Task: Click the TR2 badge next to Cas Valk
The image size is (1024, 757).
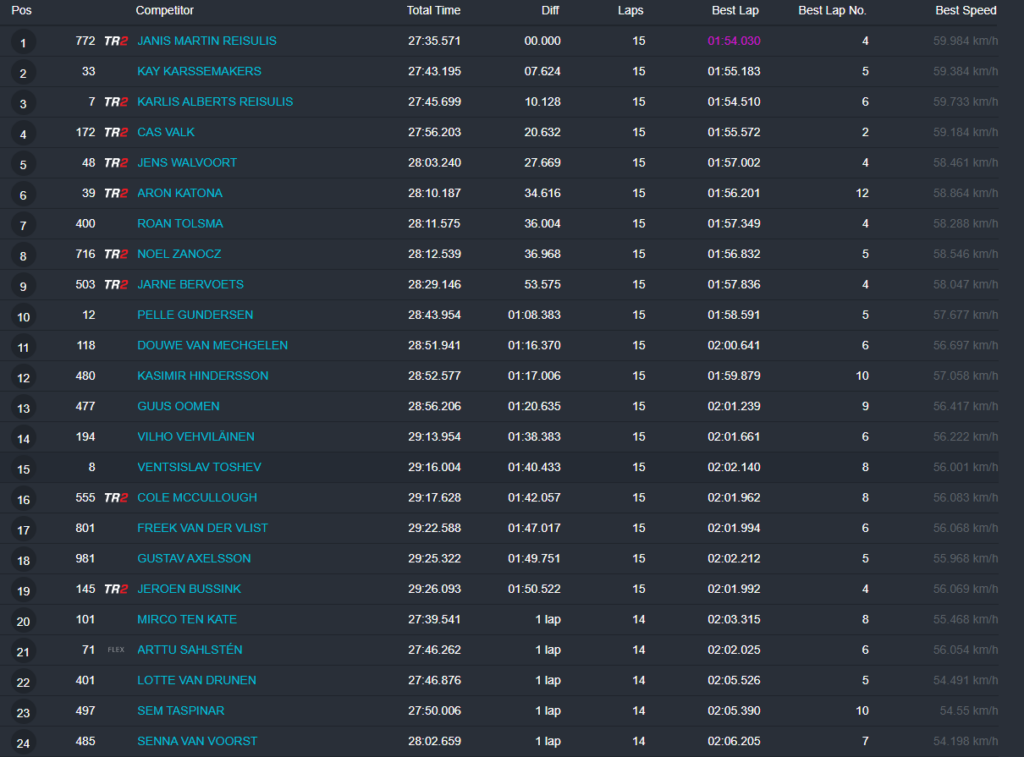Action: coord(116,132)
